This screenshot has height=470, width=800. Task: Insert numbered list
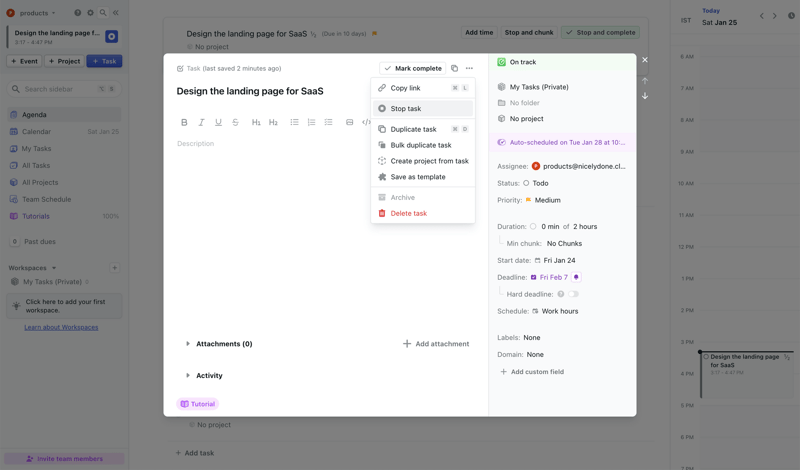(311, 122)
